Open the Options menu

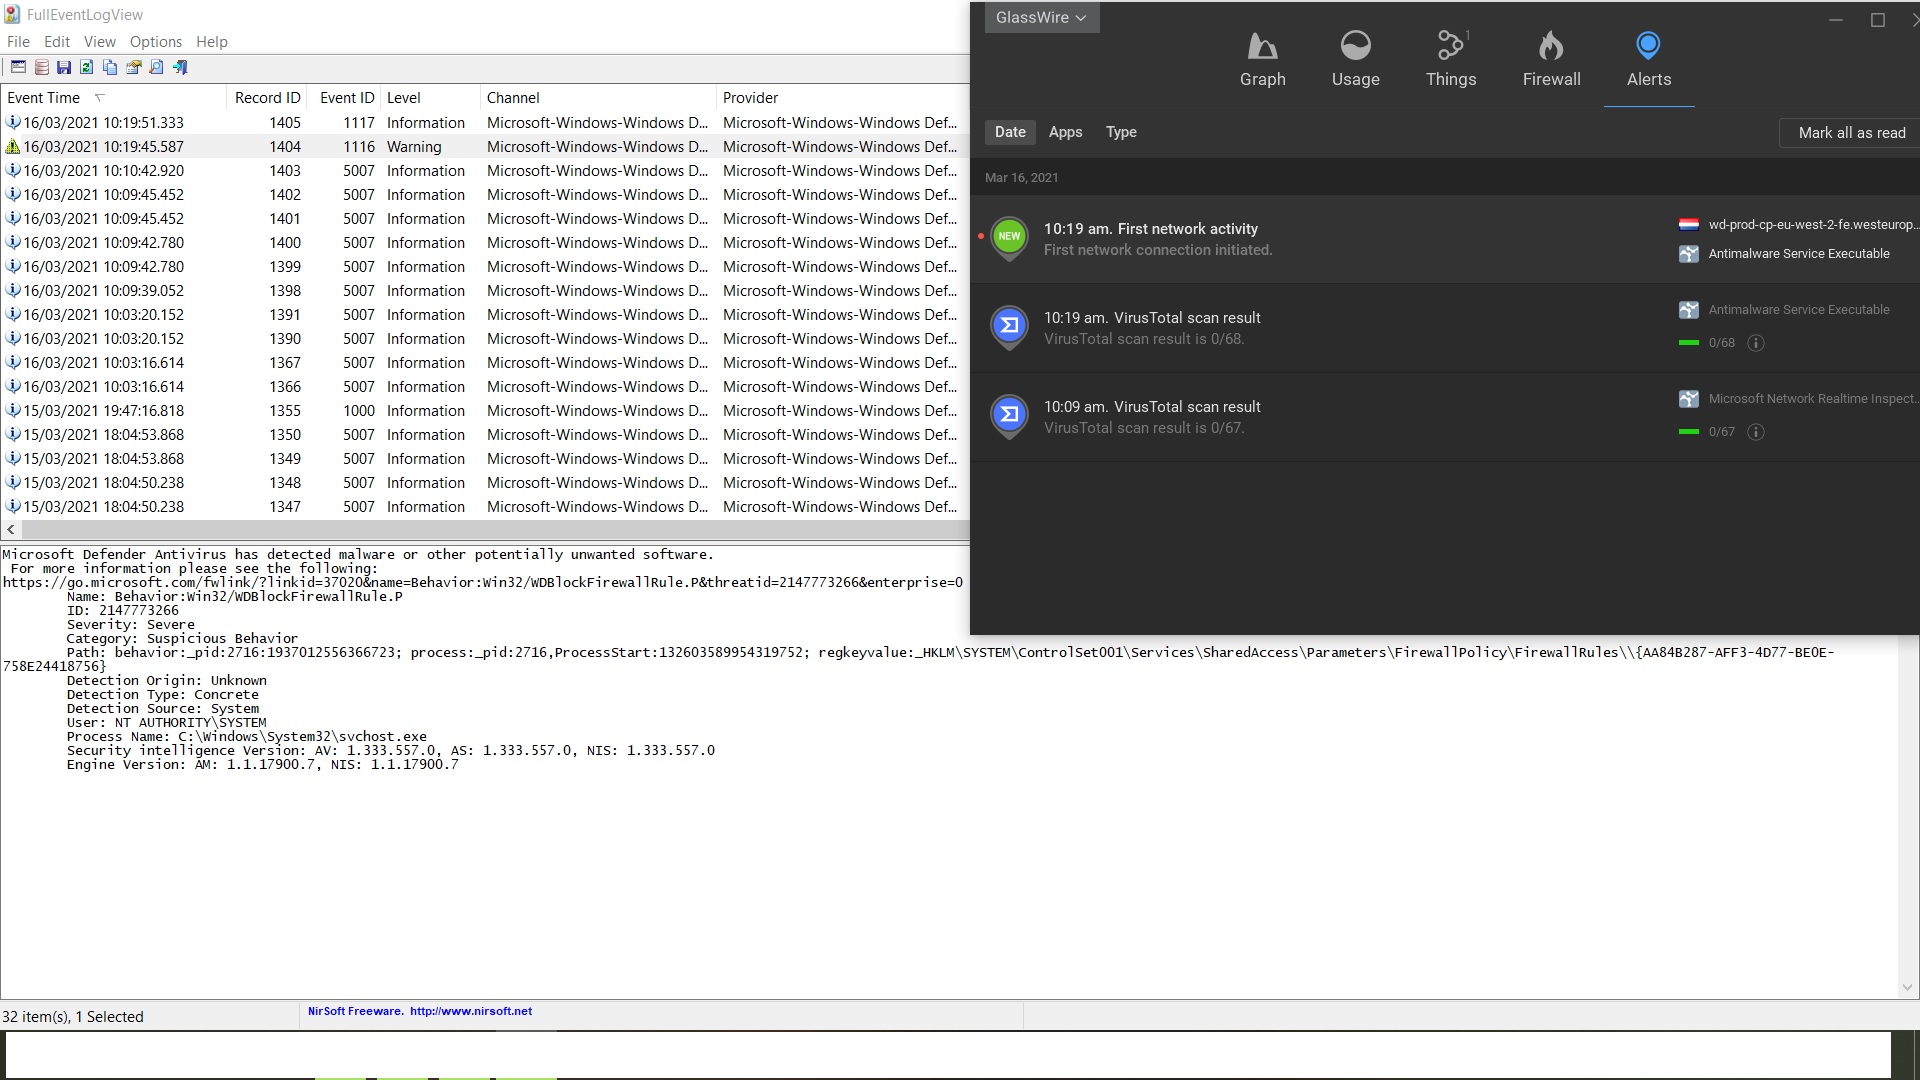[155, 42]
